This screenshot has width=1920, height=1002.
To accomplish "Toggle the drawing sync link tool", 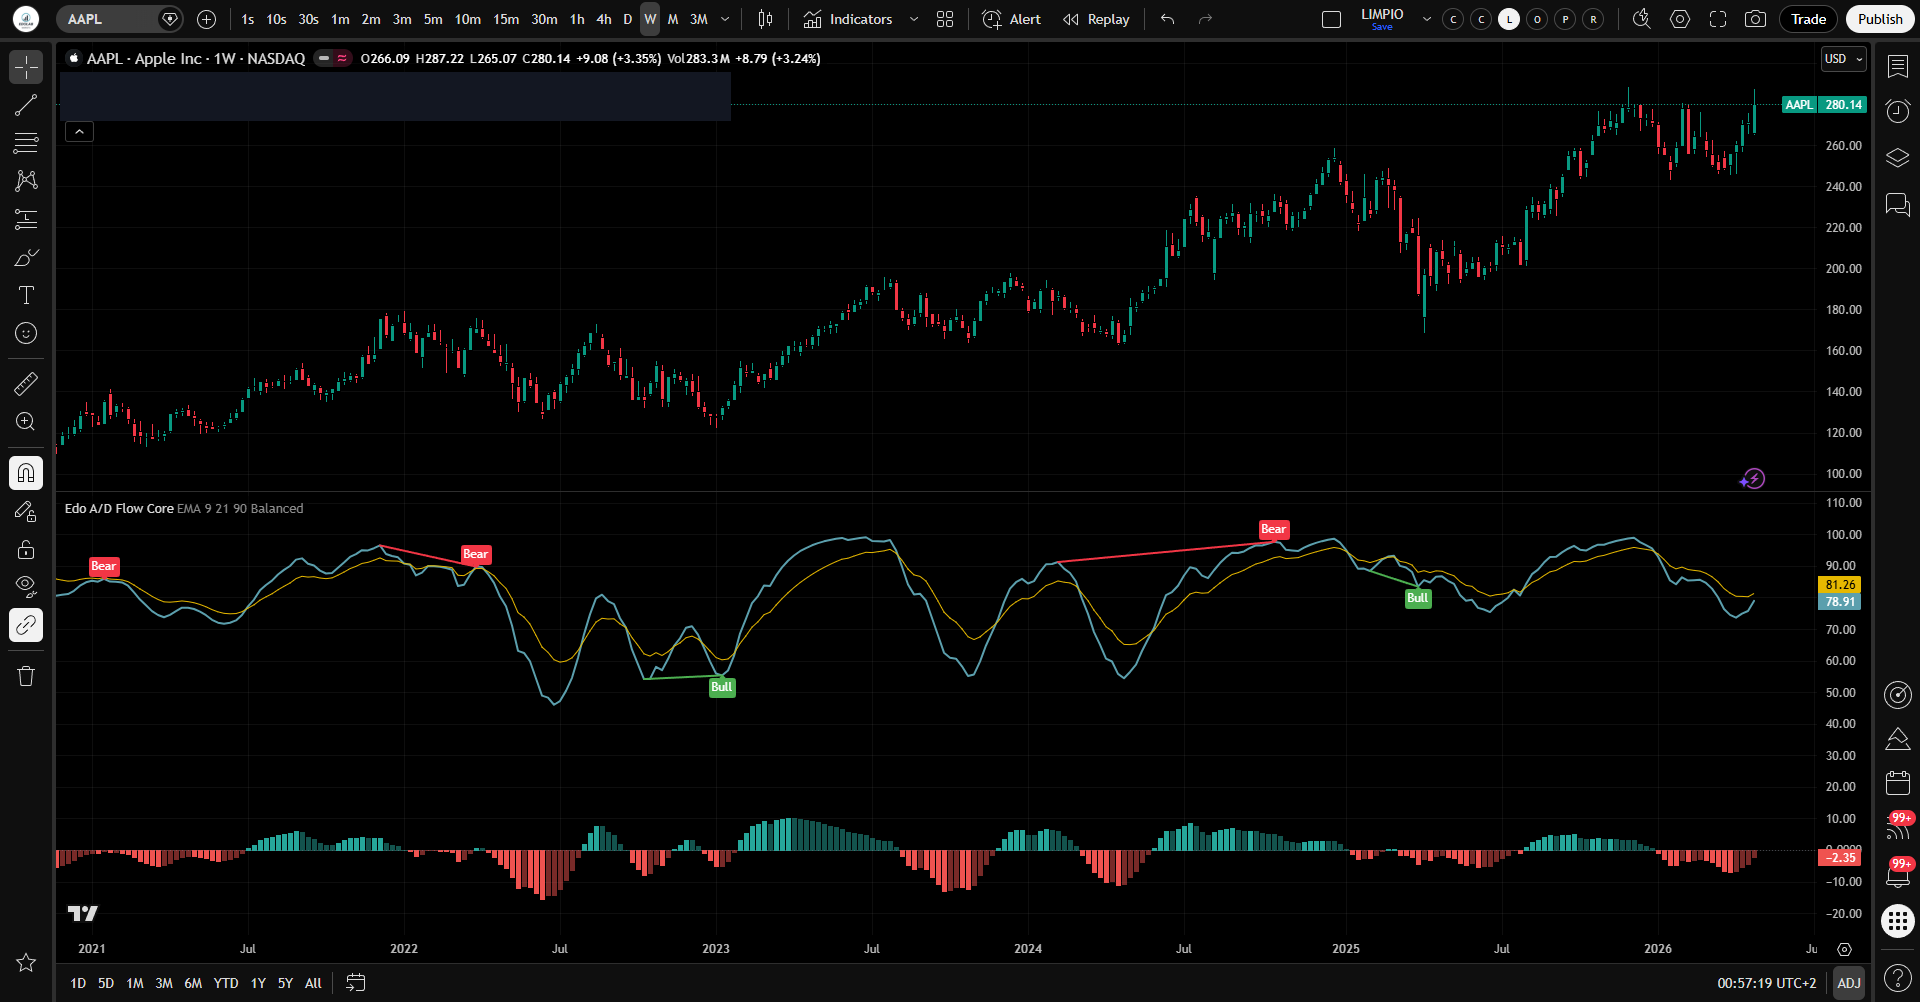I will pyautogui.click(x=26, y=625).
